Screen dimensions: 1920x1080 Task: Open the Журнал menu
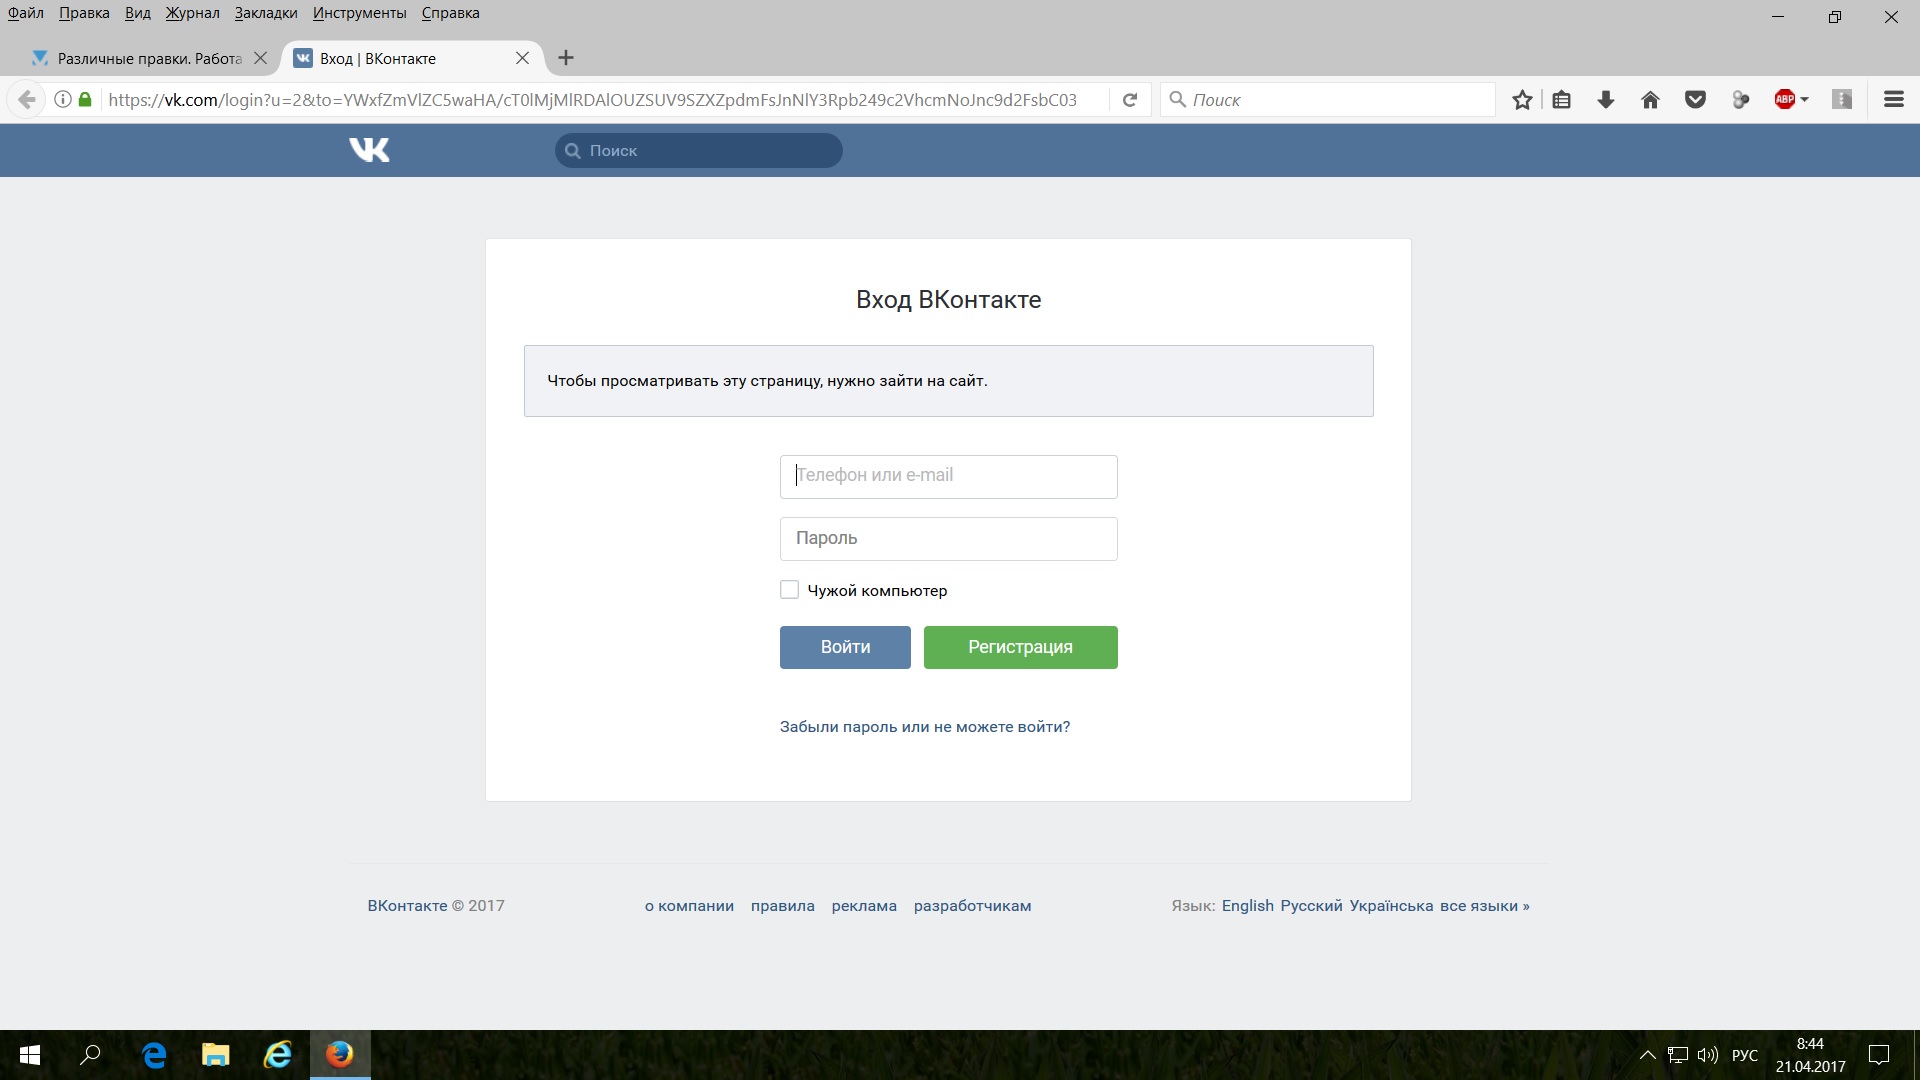pos(193,13)
